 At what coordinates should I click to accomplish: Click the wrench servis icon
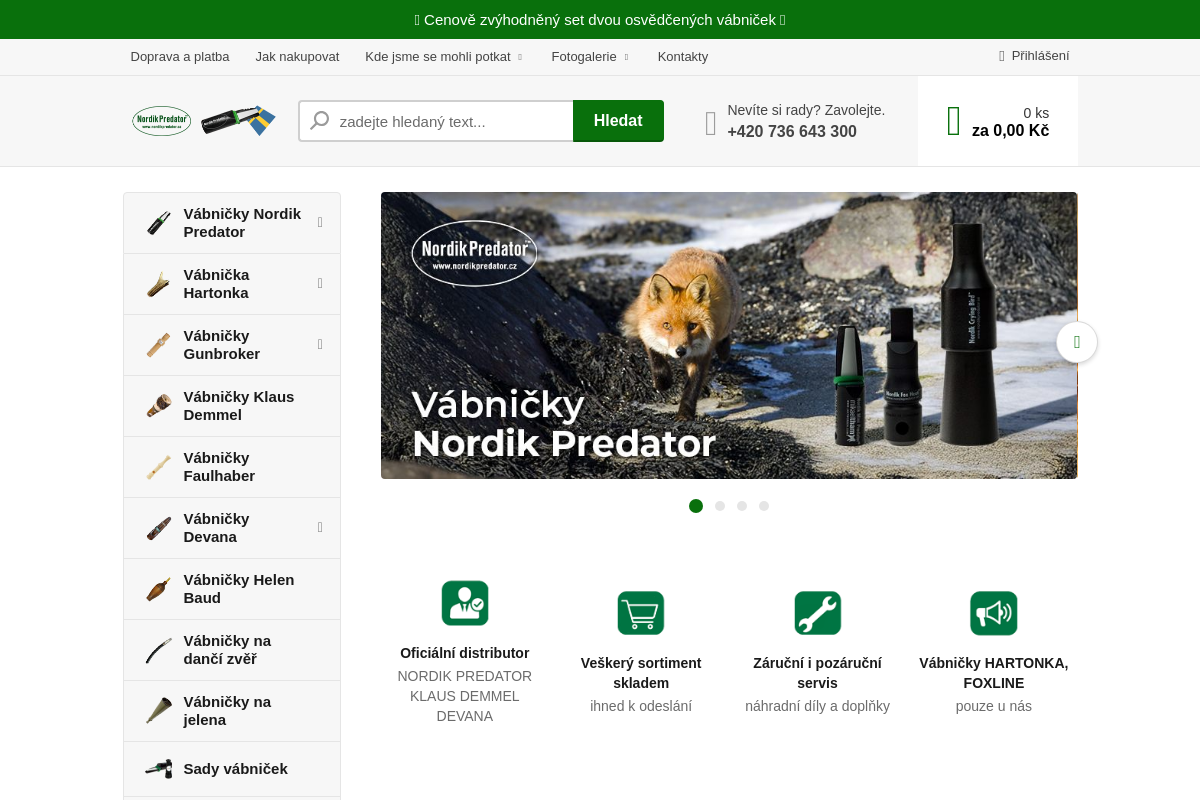pyautogui.click(x=817, y=613)
